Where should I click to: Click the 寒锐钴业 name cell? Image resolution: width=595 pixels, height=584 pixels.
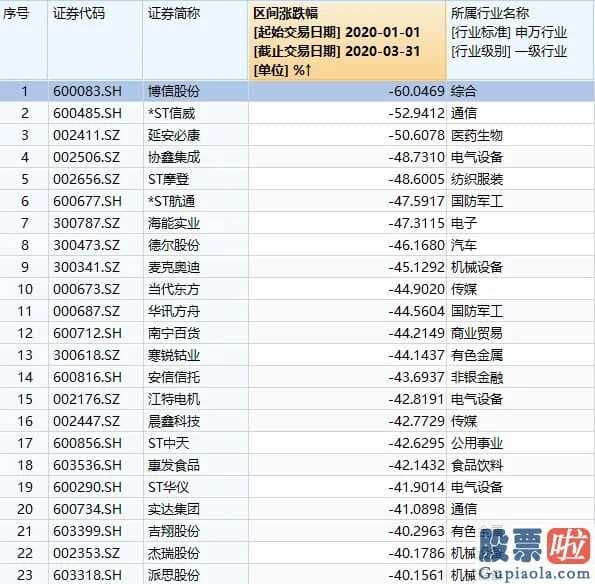tap(174, 356)
